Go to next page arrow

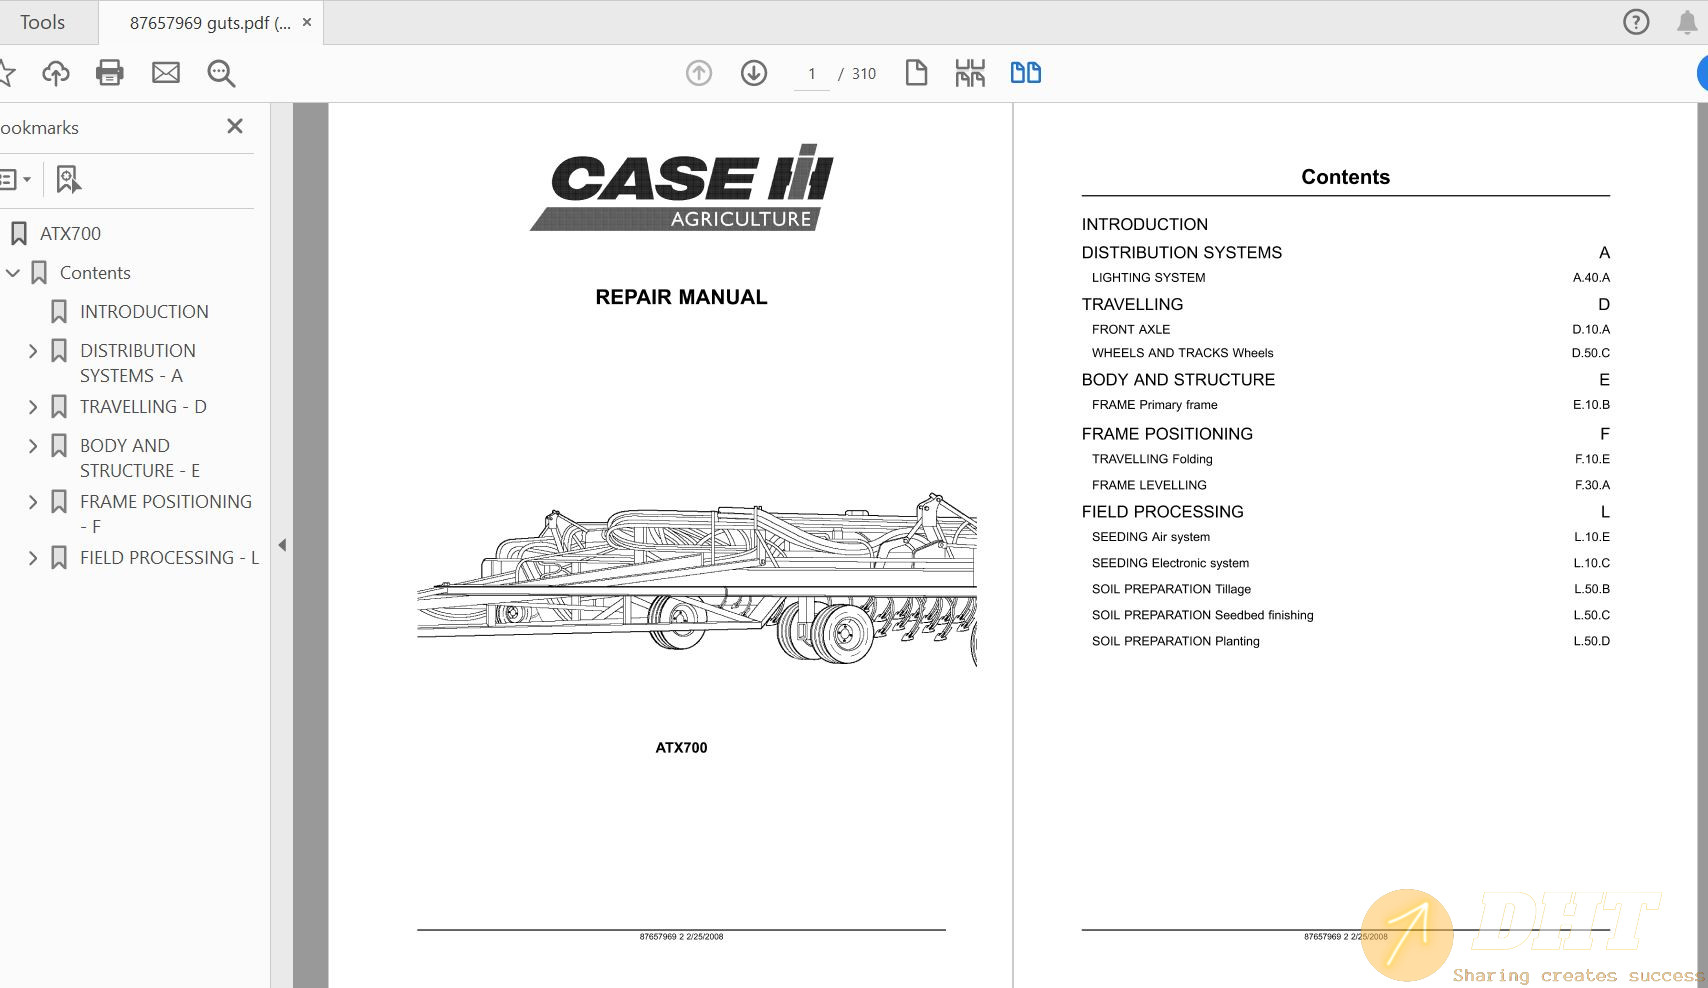pos(754,73)
